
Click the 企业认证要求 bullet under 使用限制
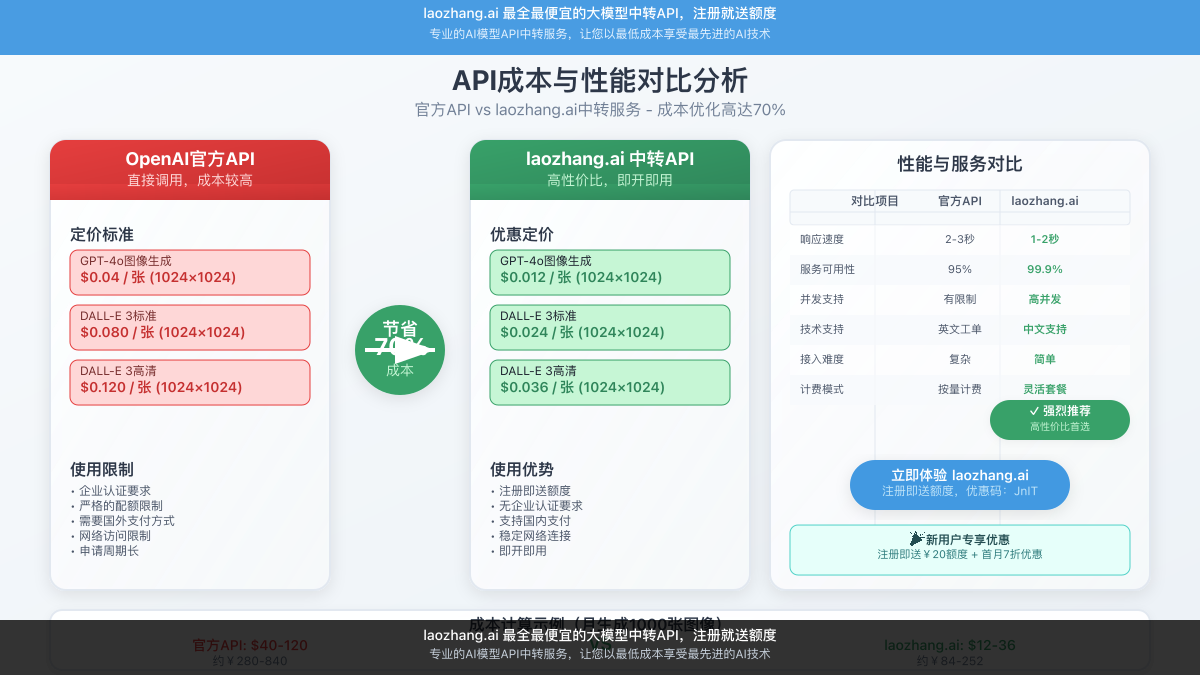pyautogui.click(x=112, y=491)
